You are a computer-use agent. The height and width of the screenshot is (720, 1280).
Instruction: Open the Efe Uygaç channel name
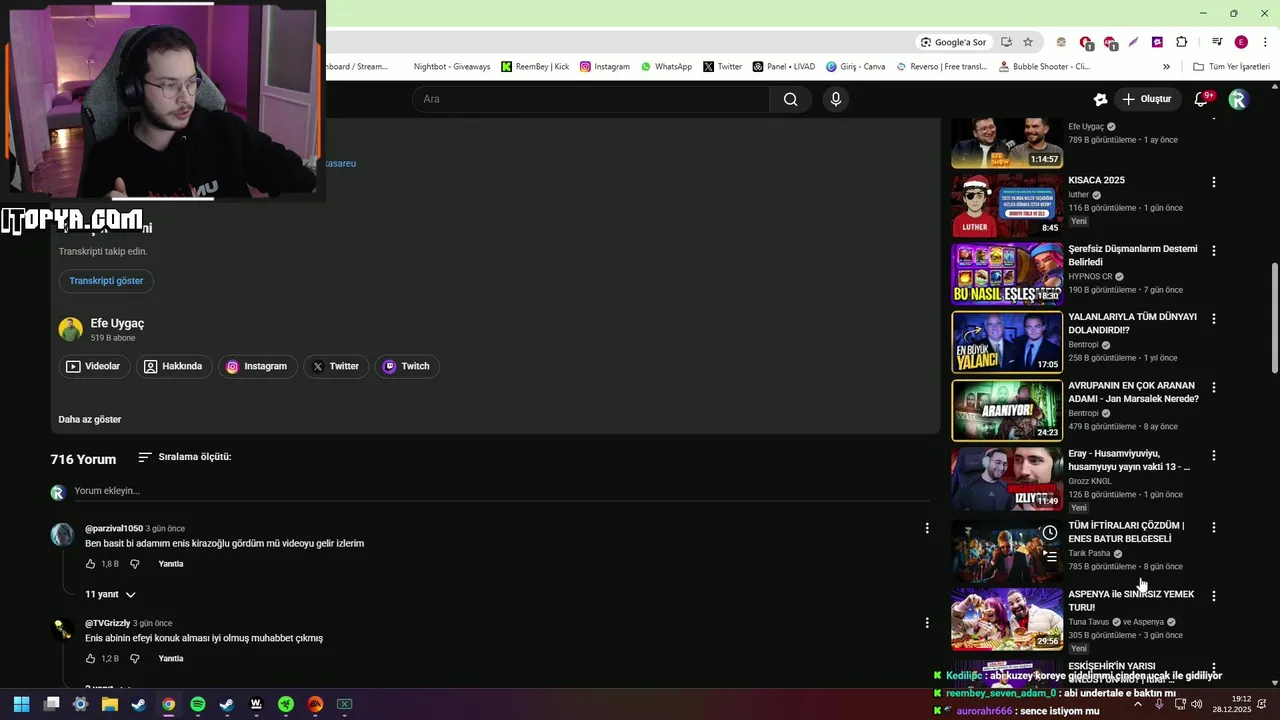(x=117, y=323)
